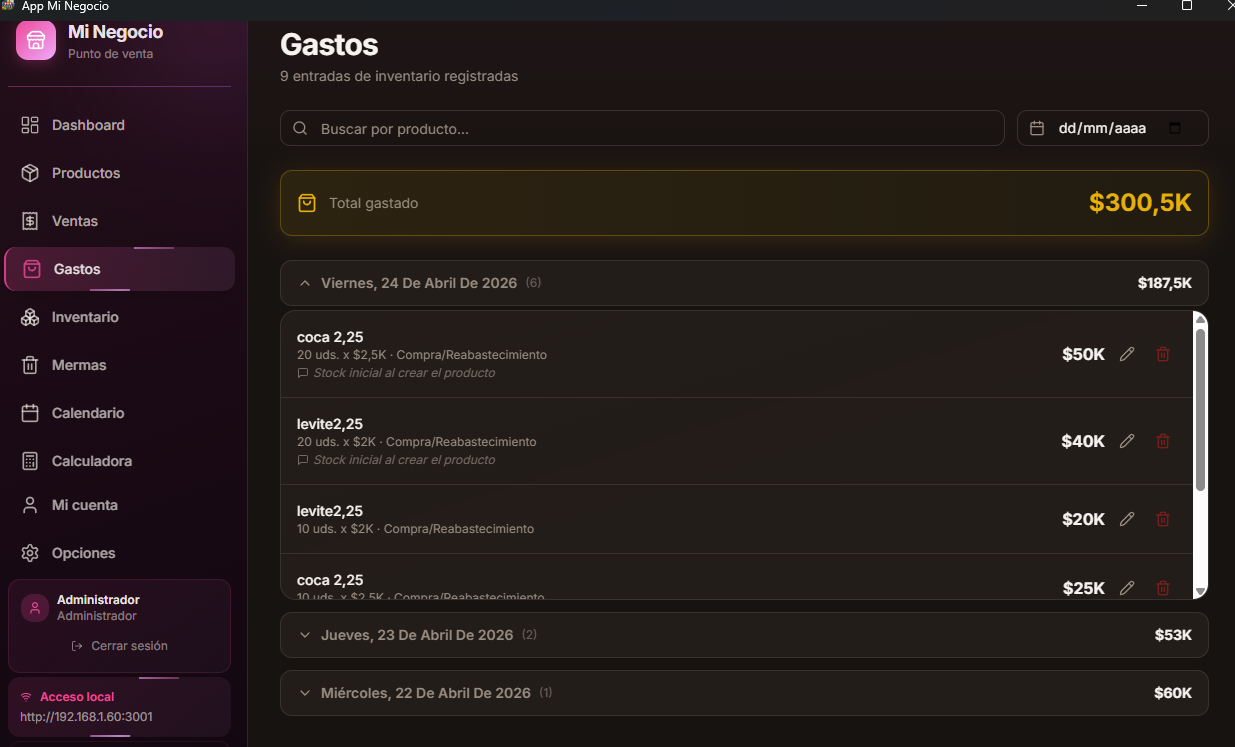Click the expenses list scrollbar down arrow
This screenshot has width=1235, height=747.
[1200, 591]
